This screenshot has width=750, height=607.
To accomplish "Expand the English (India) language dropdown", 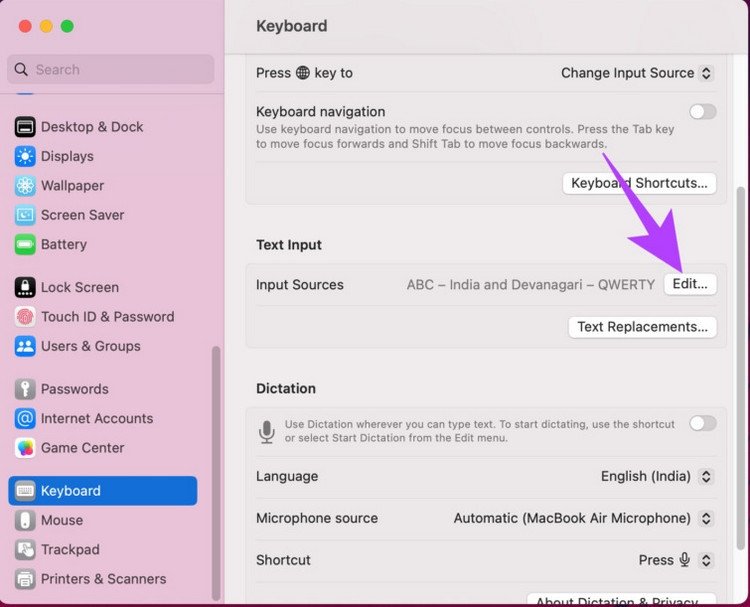I will point(657,476).
